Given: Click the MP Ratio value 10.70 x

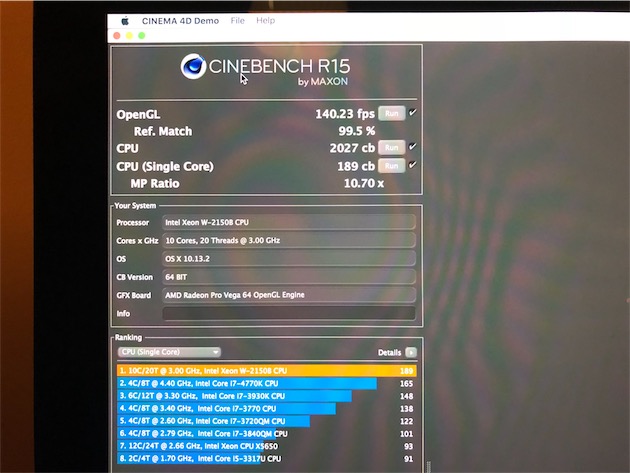Looking at the screenshot, I should [364, 184].
